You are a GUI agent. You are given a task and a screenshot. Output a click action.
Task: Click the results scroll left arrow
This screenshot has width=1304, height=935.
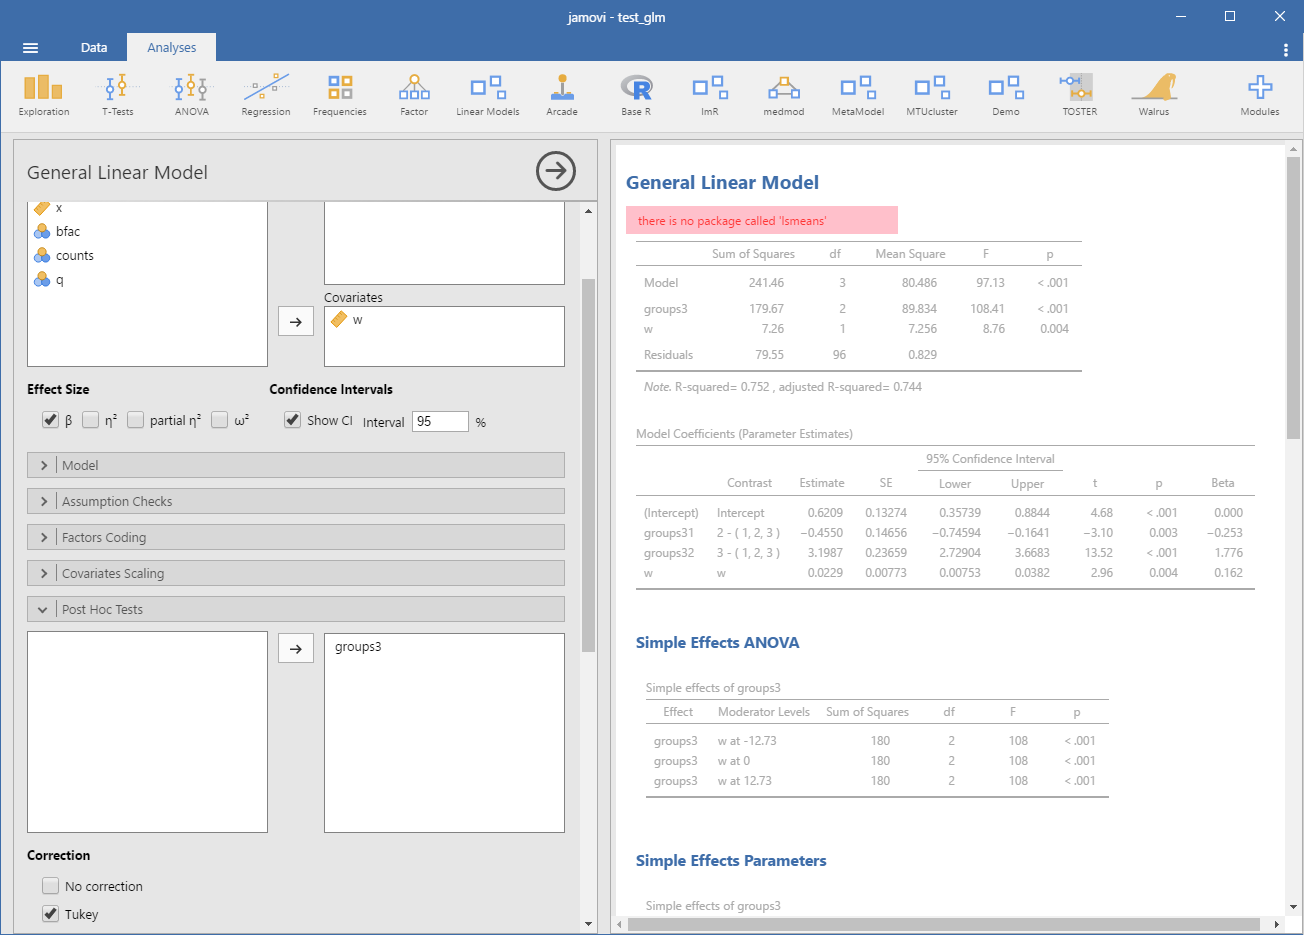[619, 925]
